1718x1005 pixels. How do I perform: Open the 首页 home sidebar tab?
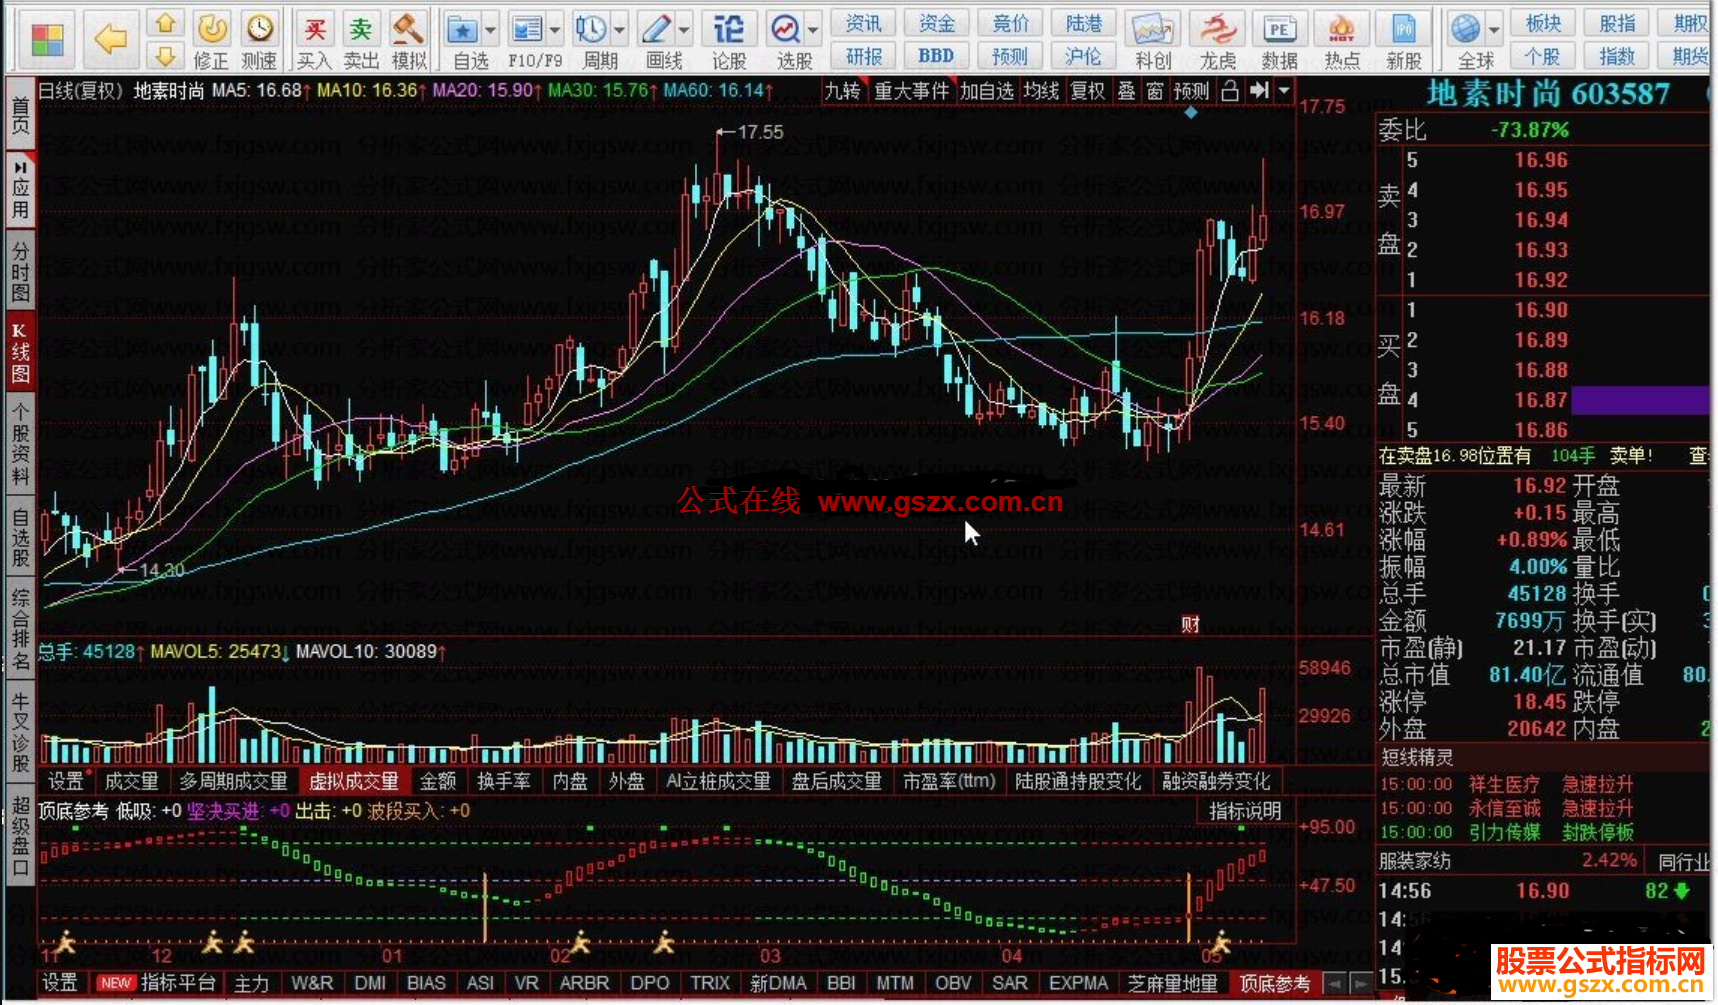click(x=20, y=116)
